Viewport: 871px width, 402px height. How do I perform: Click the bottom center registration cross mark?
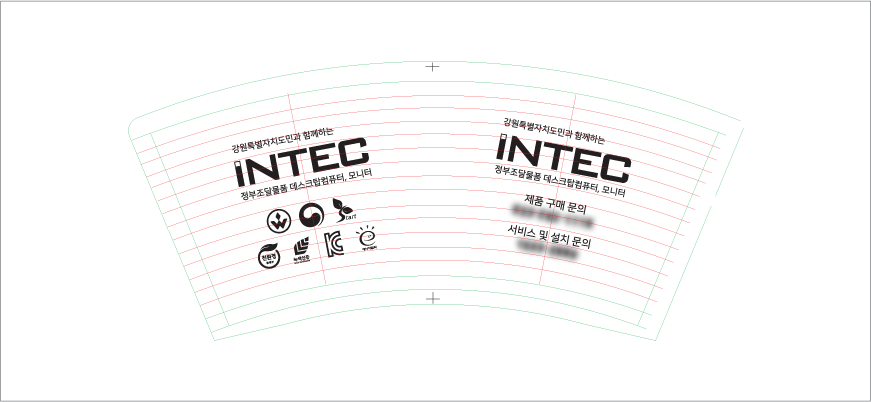click(433, 298)
